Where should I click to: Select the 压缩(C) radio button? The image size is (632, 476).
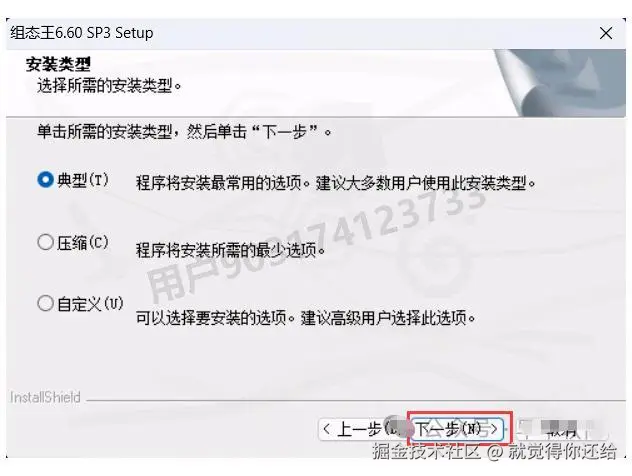(x=46, y=242)
